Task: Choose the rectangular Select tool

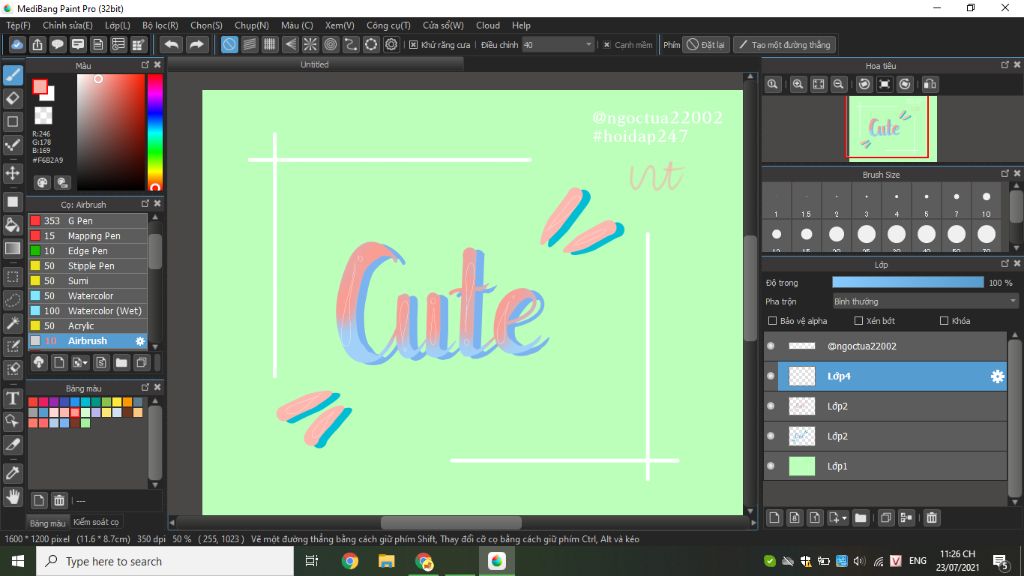Action: click(13, 277)
